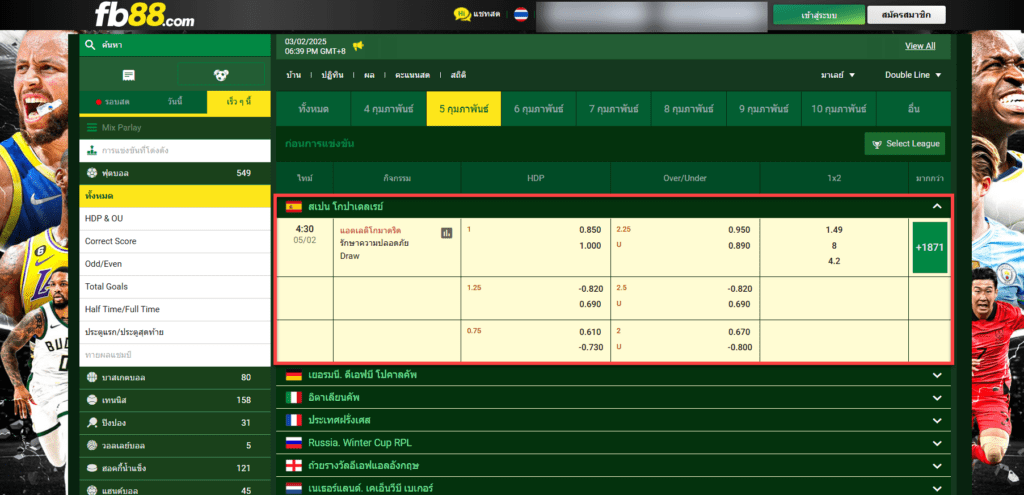Select HDP & OU market filter
Image resolution: width=1024 pixels, height=495 pixels.
(x=175, y=219)
